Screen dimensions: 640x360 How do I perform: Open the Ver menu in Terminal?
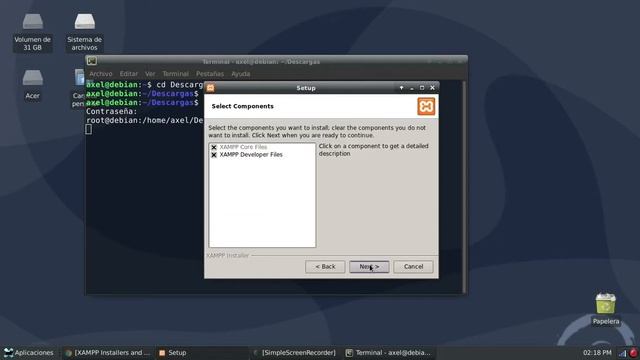[x=150, y=74]
